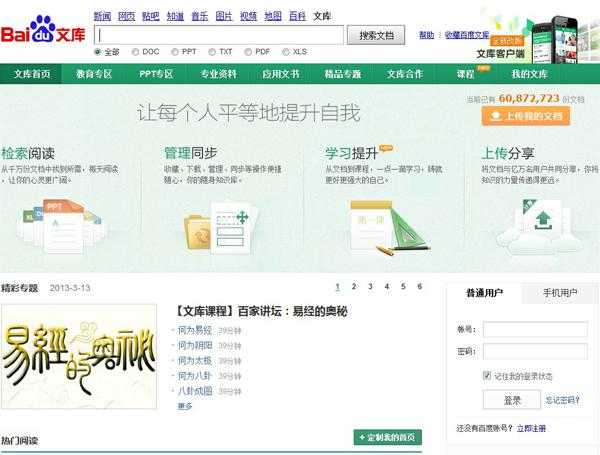Screen dimensions: 600x455
Task: Go to featured topic page 2
Action: (354, 286)
